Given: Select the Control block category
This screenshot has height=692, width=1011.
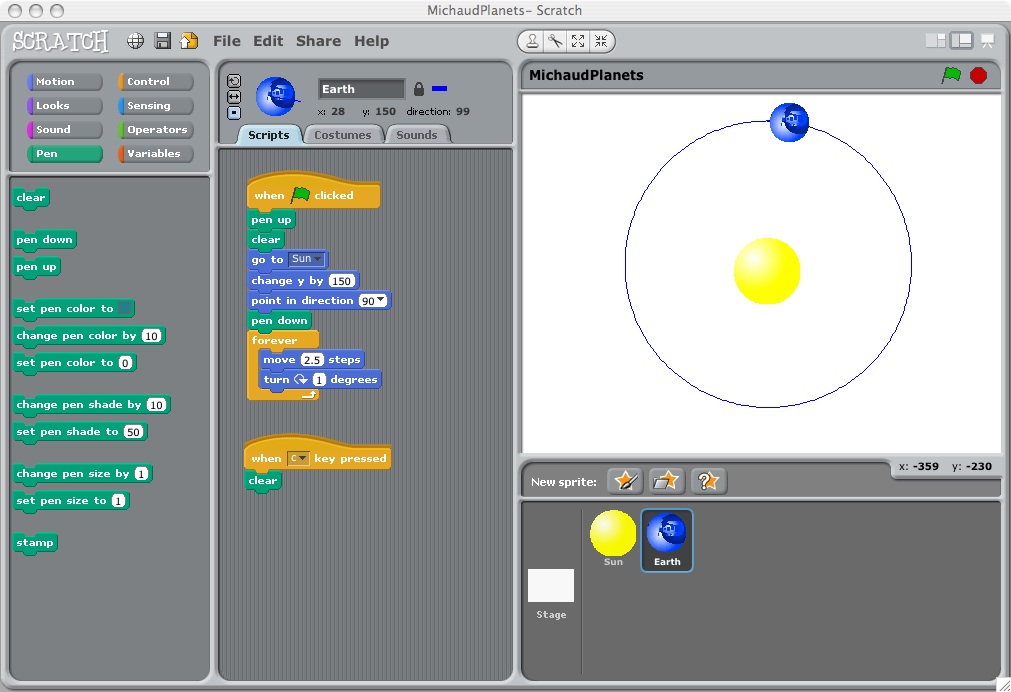Looking at the screenshot, I should (x=155, y=82).
